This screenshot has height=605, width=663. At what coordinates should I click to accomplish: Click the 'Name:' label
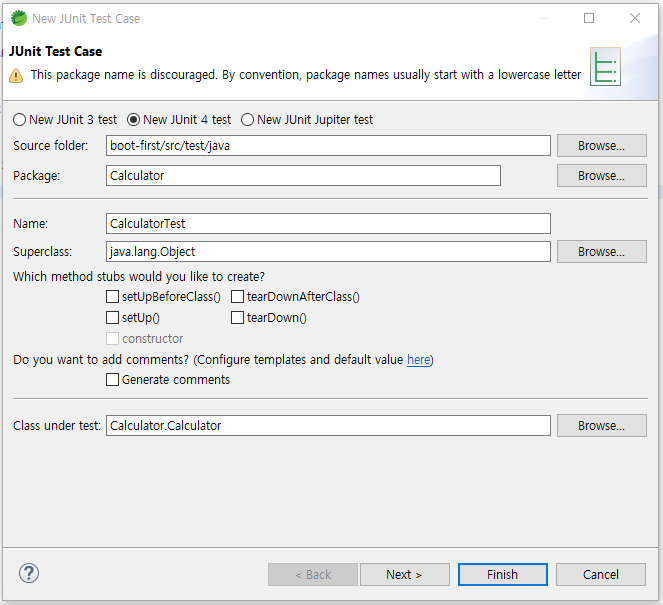(x=30, y=224)
